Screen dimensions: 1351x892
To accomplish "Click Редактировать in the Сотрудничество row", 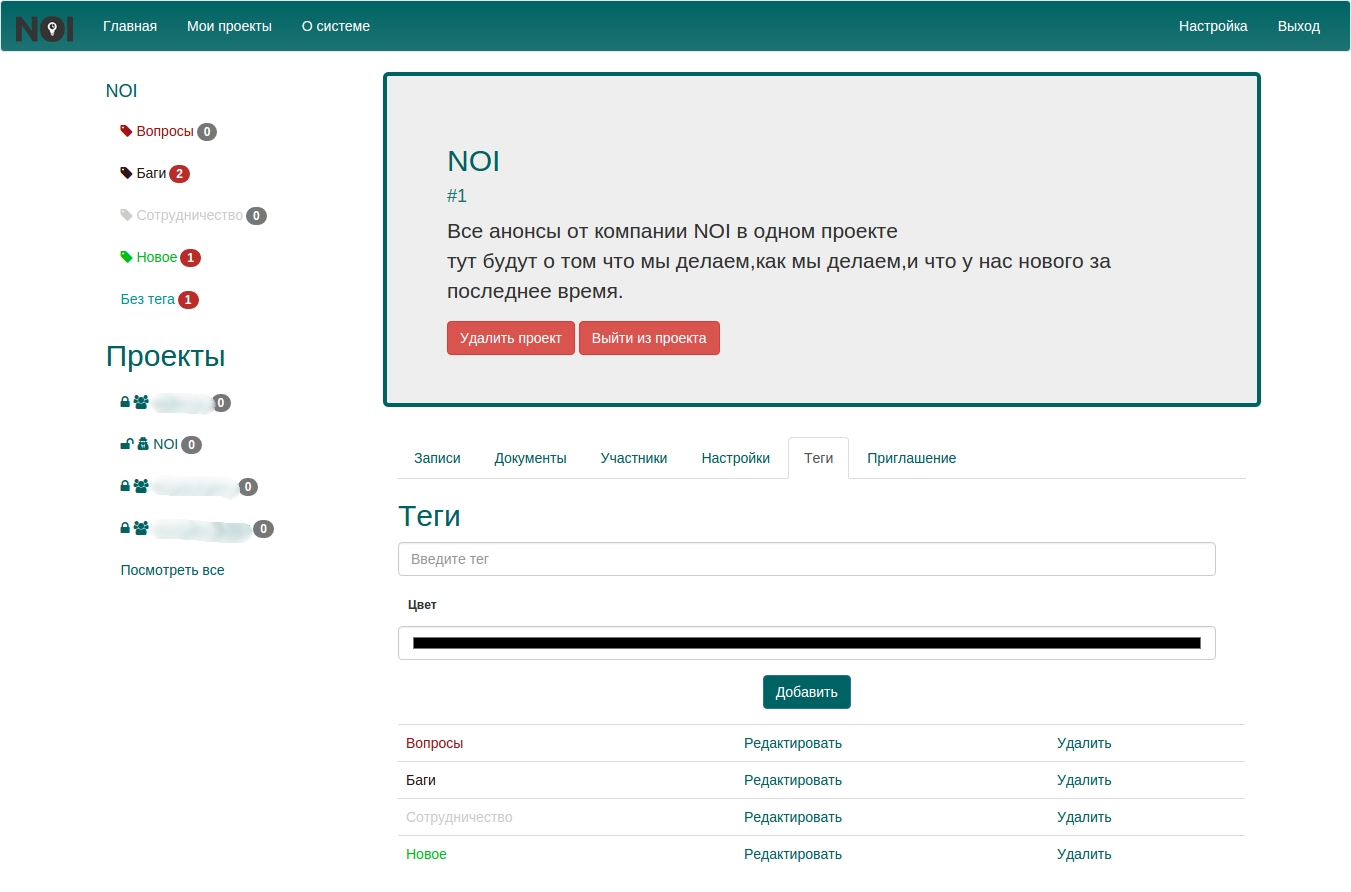I will 793,817.
